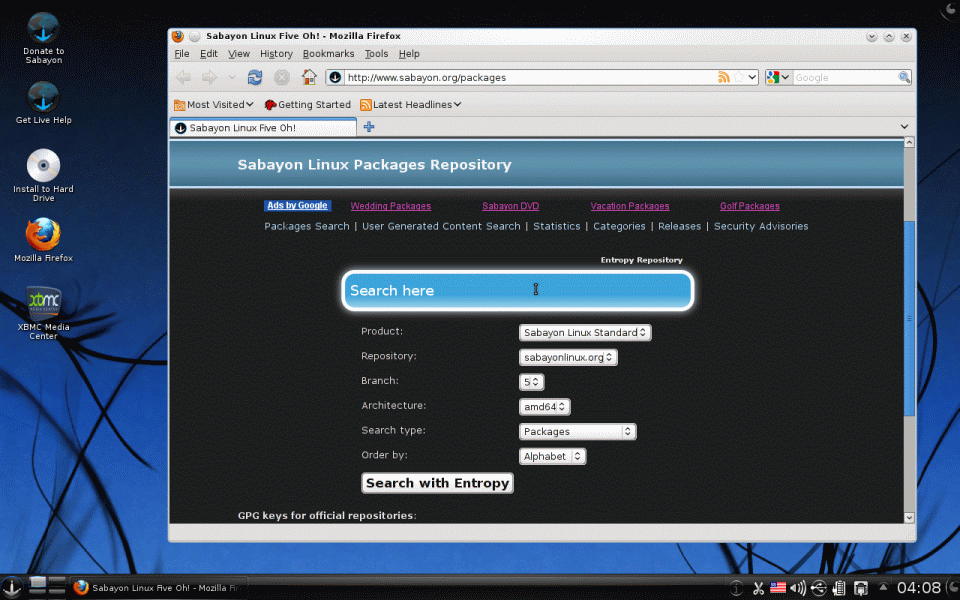Image resolution: width=960 pixels, height=600 pixels.
Task: List all tabs dropdown arrow
Action: click(904, 127)
